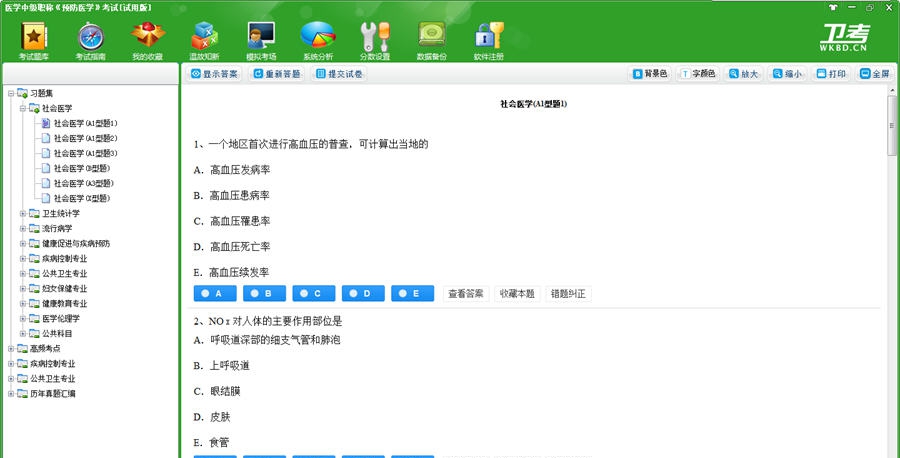
Task: Click option text 呼吸道深部的细支气管和肺泡
Action: tap(275, 340)
